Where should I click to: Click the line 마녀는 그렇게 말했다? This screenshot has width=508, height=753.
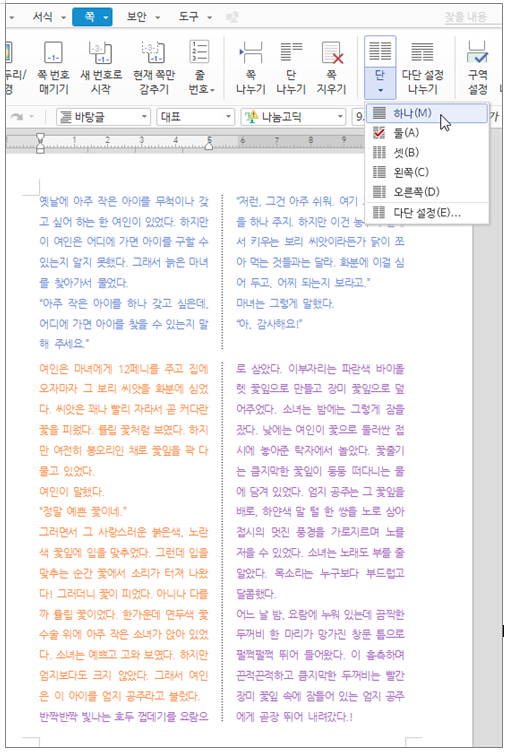(284, 304)
